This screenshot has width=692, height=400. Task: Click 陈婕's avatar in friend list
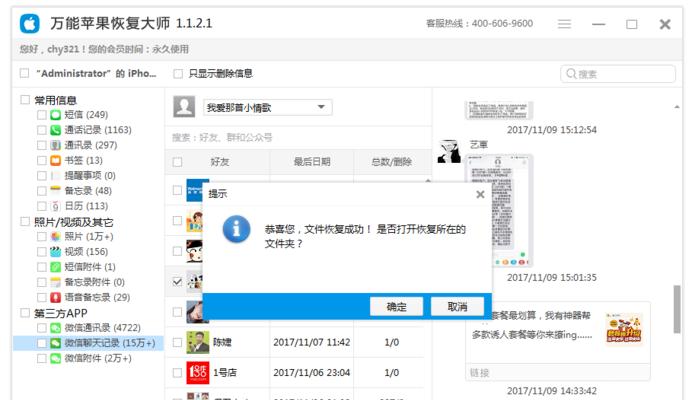click(198, 343)
